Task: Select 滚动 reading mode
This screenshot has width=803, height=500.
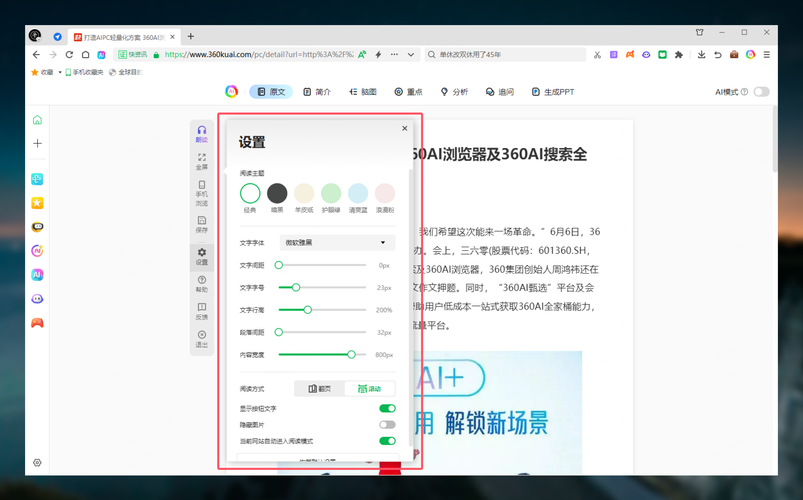Action: [x=369, y=389]
